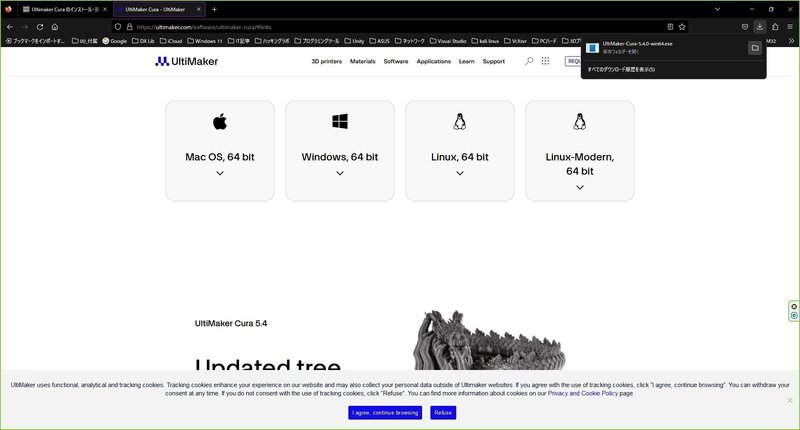Open the nine-dot apps grid icon

tap(545, 61)
